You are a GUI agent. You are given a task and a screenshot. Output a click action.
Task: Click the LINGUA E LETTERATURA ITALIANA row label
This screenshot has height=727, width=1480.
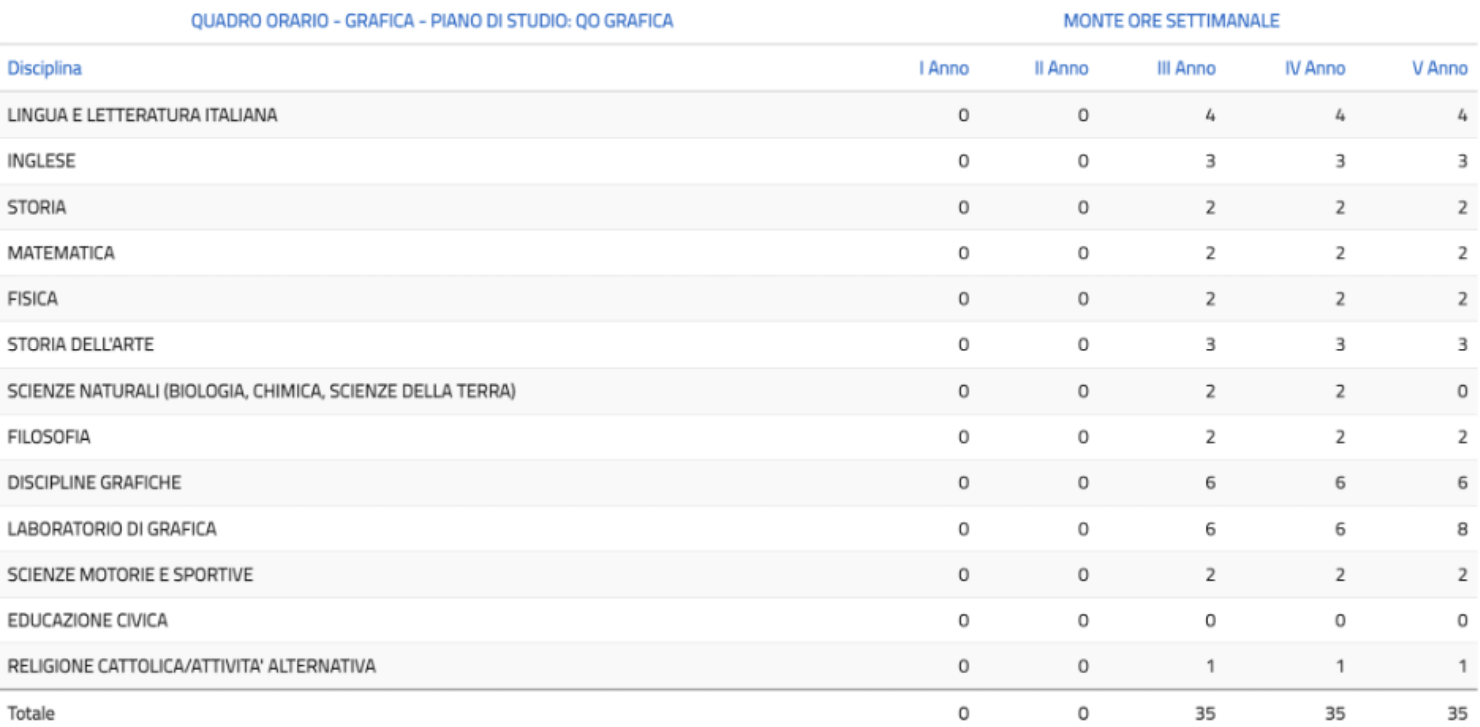[x=142, y=115]
